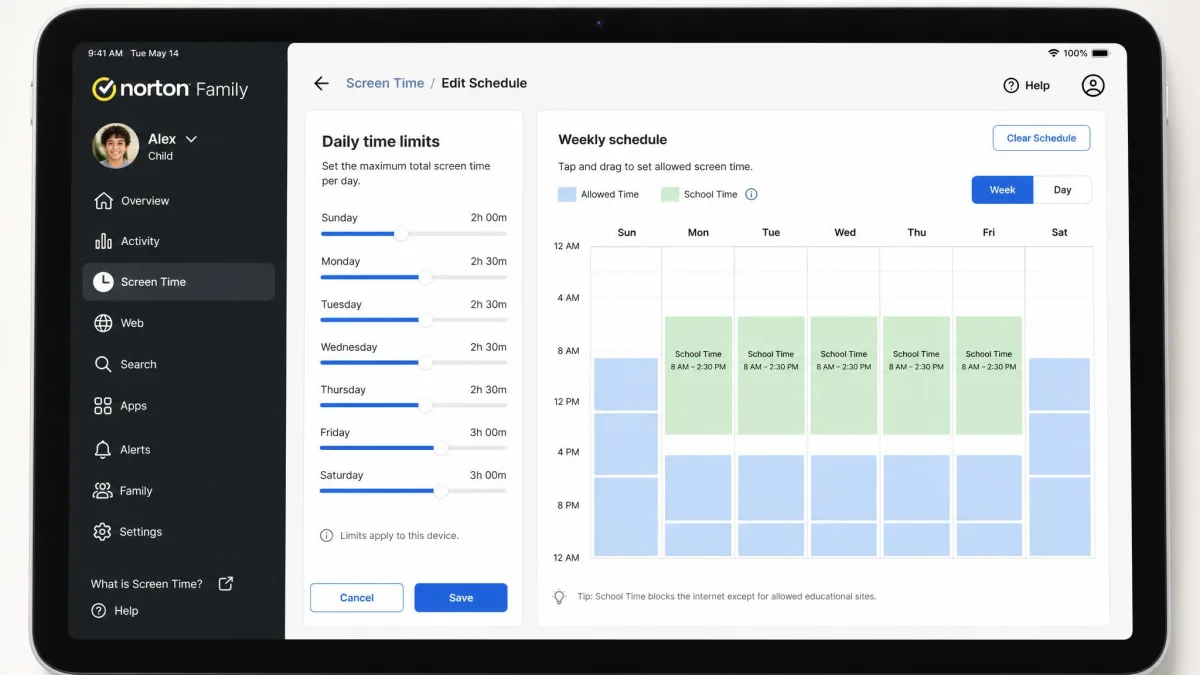Click the sidebar Help question mark icon

(x=98, y=610)
